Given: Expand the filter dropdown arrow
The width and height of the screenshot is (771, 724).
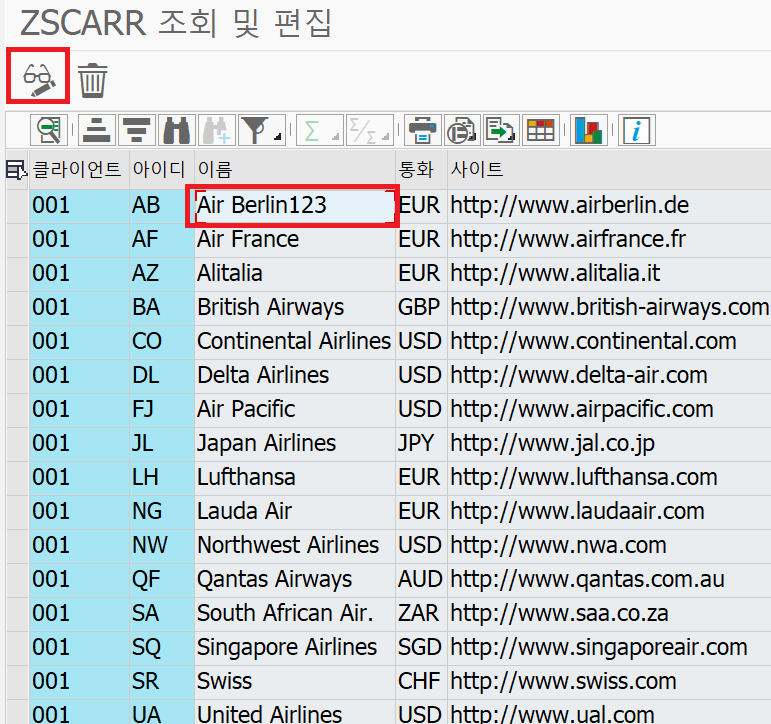Looking at the screenshot, I should click(278, 136).
